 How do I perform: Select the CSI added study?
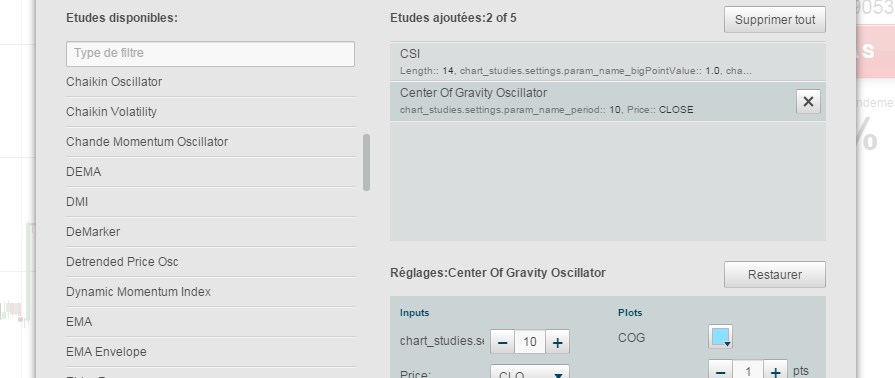(x=607, y=61)
